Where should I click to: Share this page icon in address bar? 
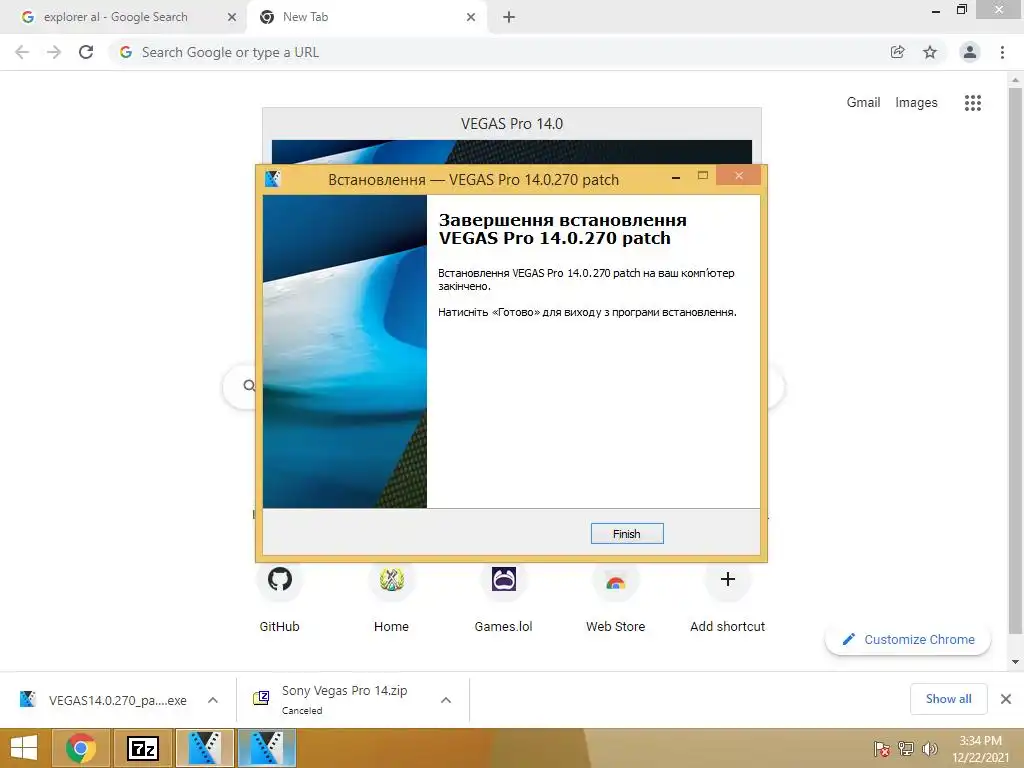click(x=897, y=52)
